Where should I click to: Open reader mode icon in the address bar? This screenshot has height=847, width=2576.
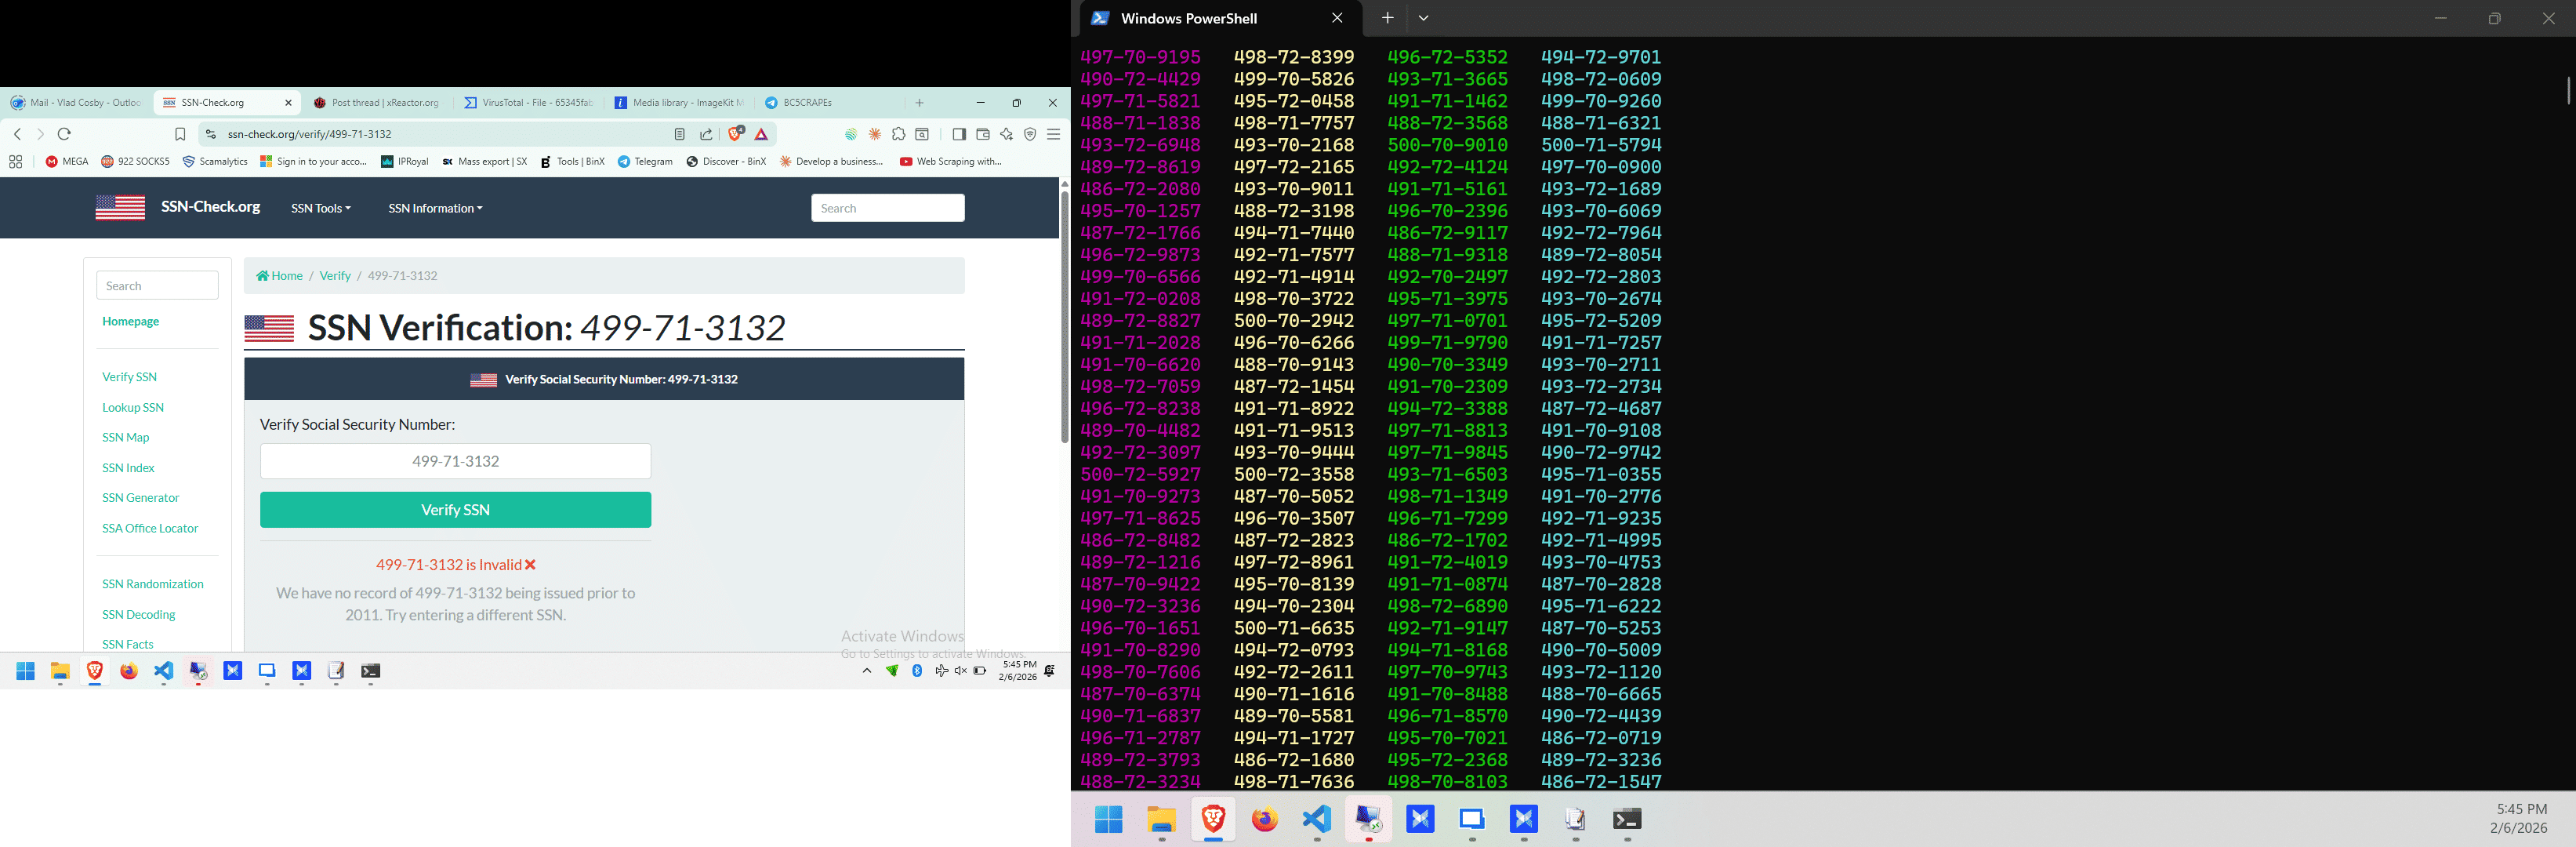[679, 134]
